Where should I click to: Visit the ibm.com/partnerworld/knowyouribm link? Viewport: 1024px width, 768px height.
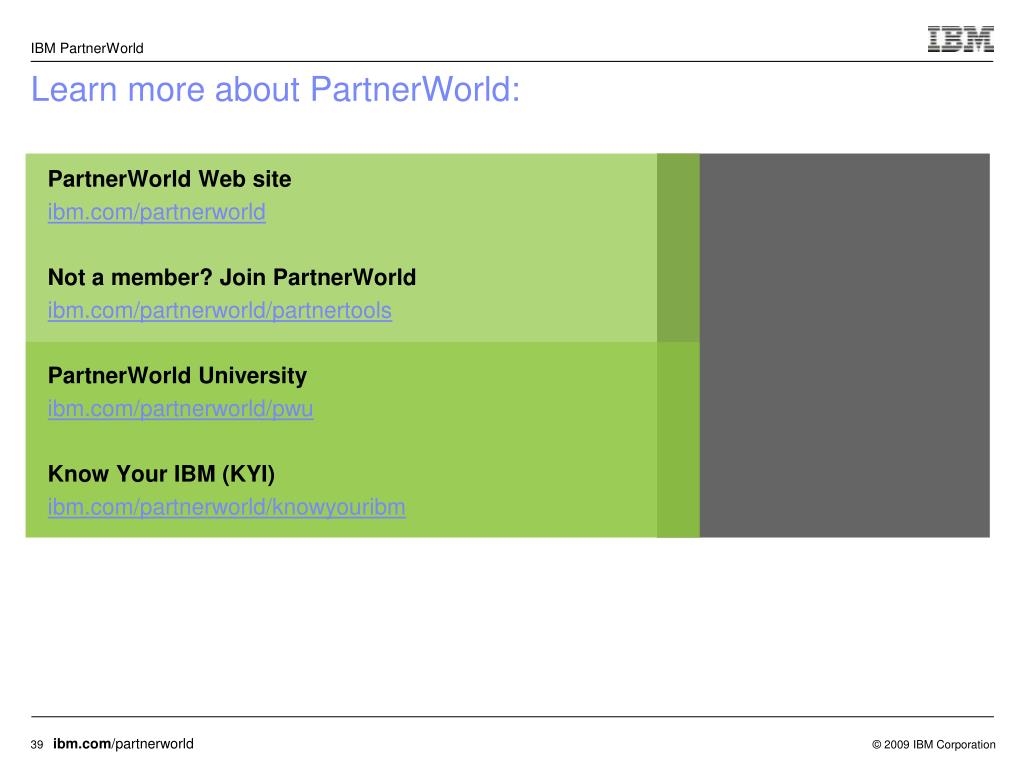click(x=227, y=507)
